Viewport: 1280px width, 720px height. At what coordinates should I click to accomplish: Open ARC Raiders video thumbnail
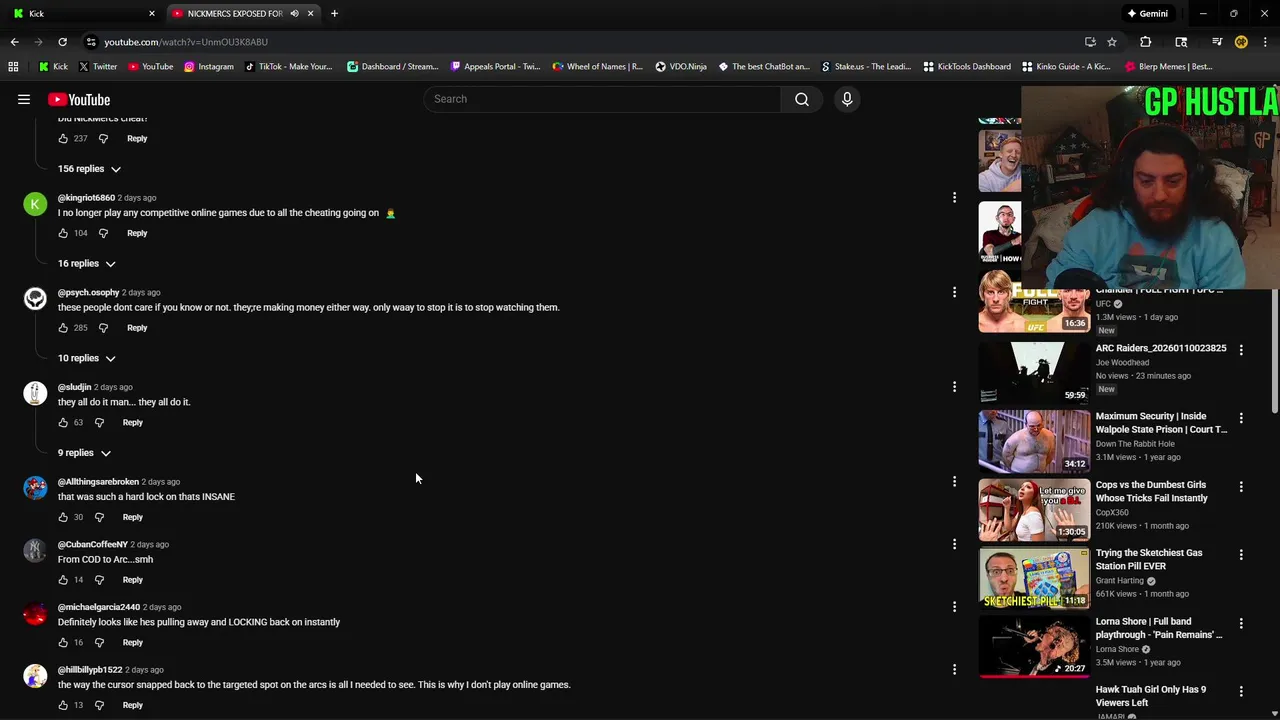point(1034,372)
